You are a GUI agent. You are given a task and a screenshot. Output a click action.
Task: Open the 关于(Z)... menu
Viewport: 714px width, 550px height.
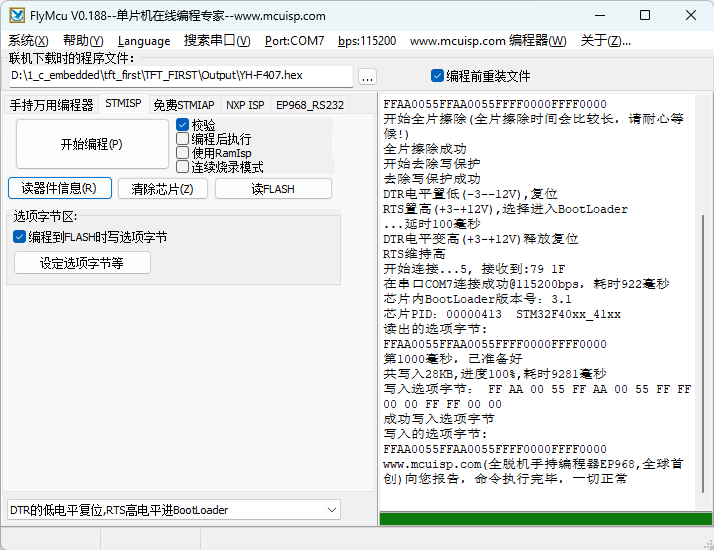click(606, 41)
